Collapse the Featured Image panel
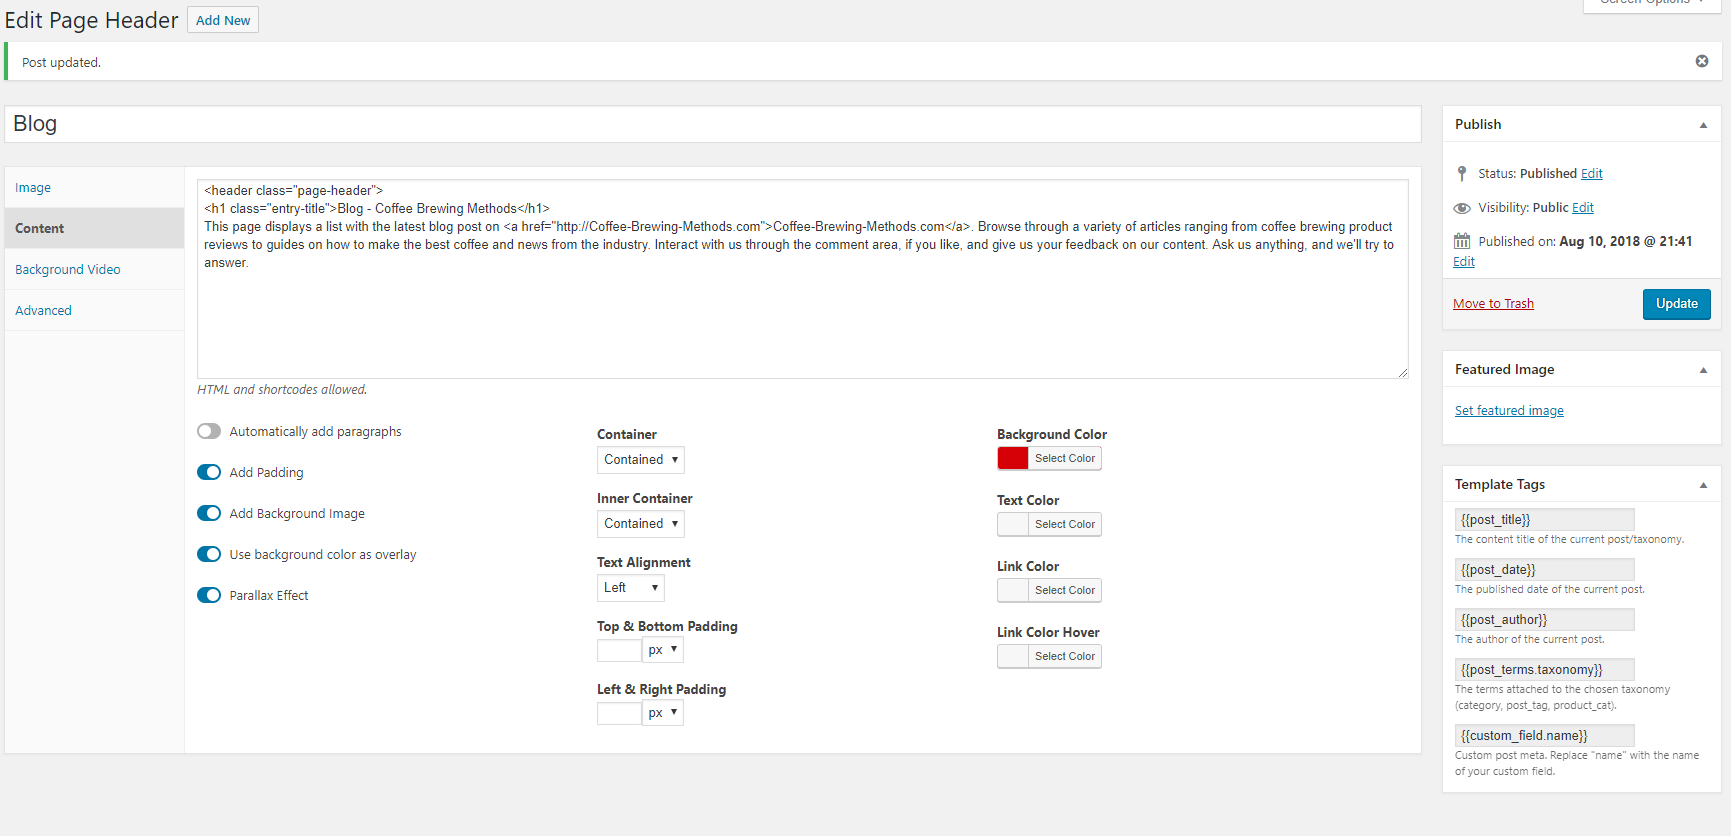The width and height of the screenshot is (1731, 836). pos(1703,370)
